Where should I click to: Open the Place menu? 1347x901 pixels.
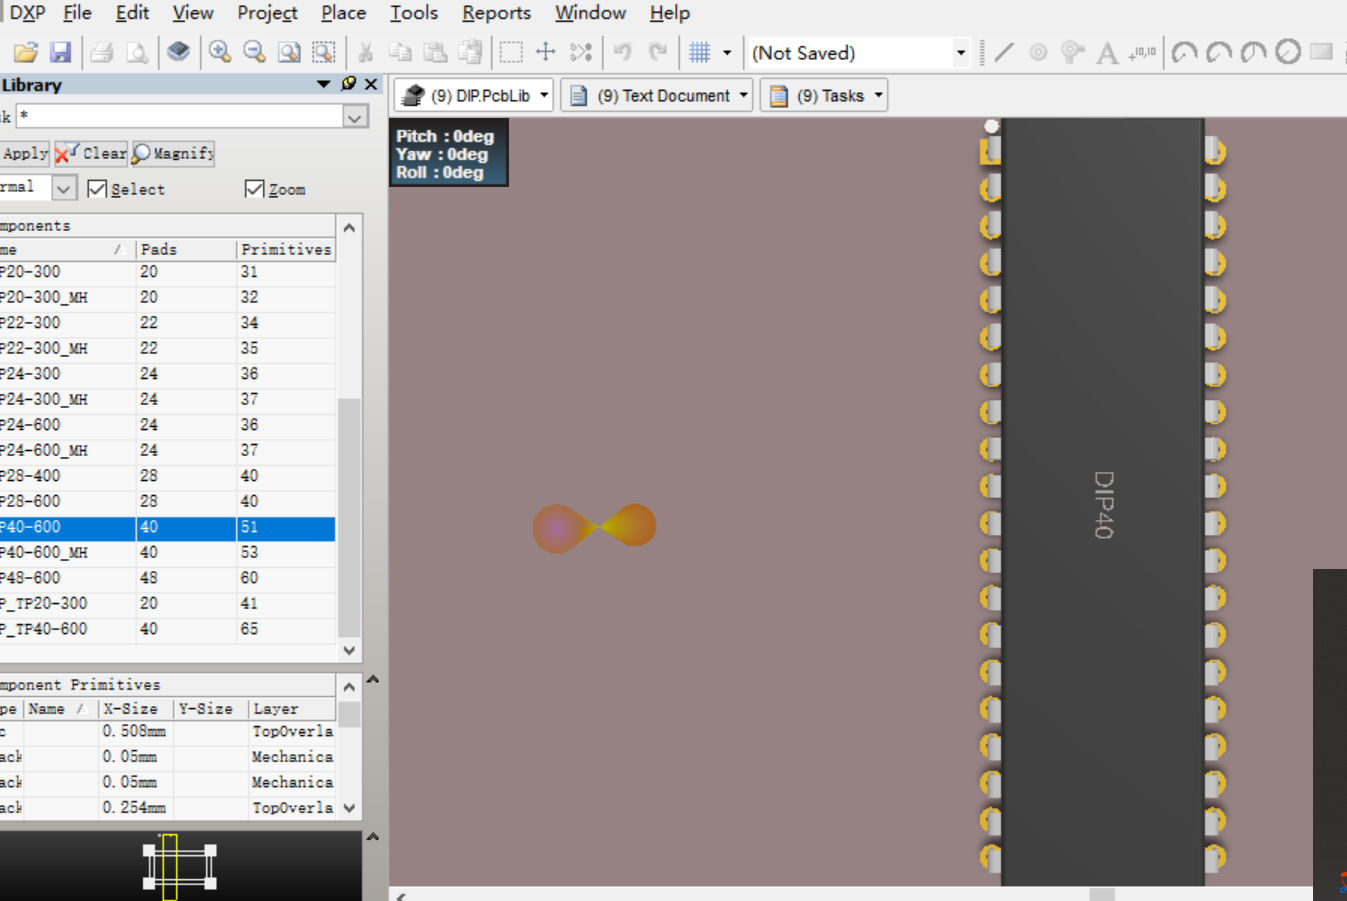coord(343,13)
